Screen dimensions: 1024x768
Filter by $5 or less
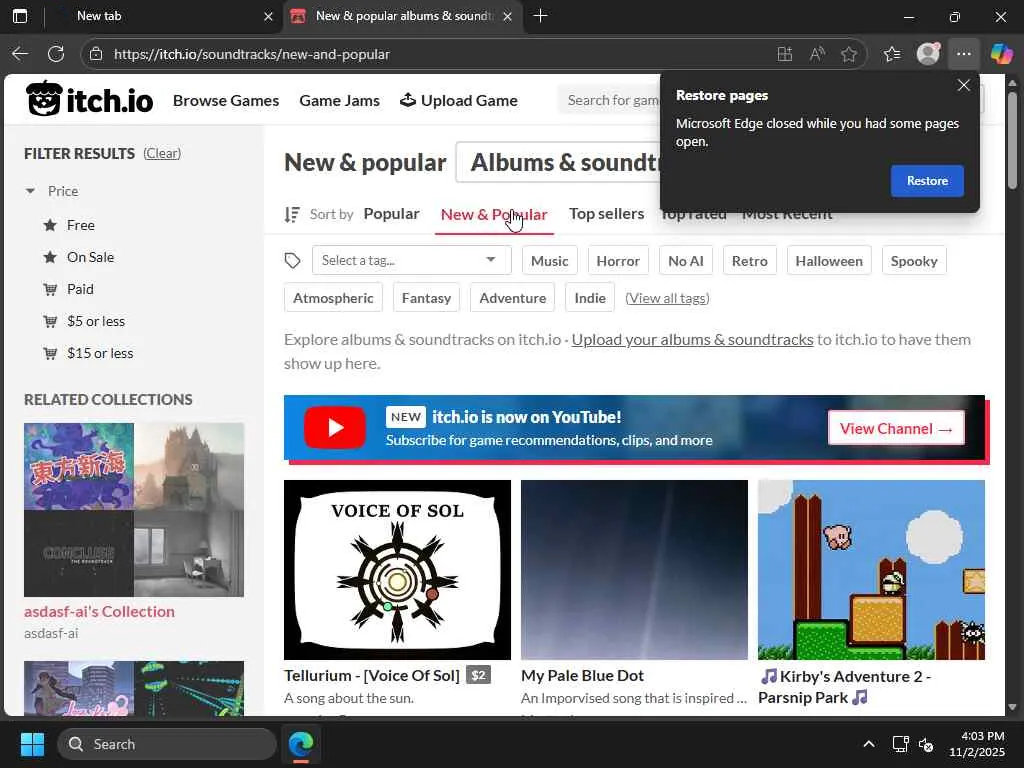pos(95,321)
